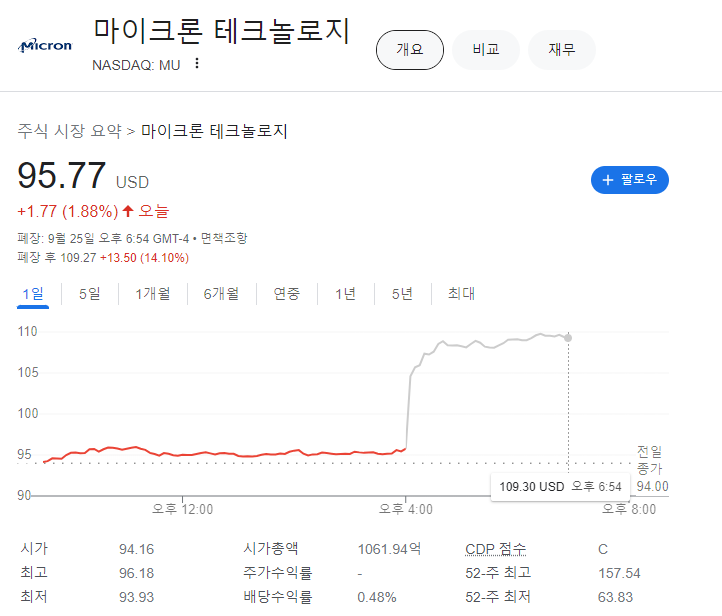Click the 전일 종가 94.00 label
The width and height of the screenshot is (722, 616).
[652, 469]
